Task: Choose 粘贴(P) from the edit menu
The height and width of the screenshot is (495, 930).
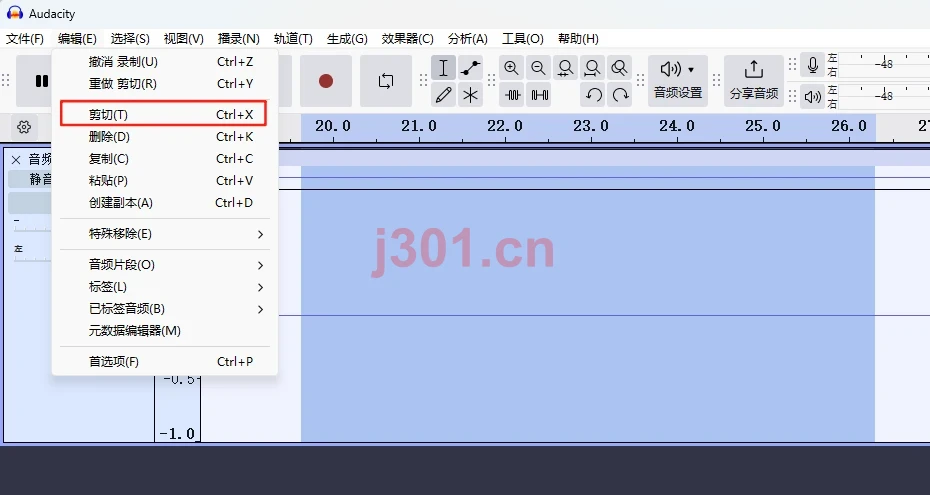Action: click(x=165, y=180)
